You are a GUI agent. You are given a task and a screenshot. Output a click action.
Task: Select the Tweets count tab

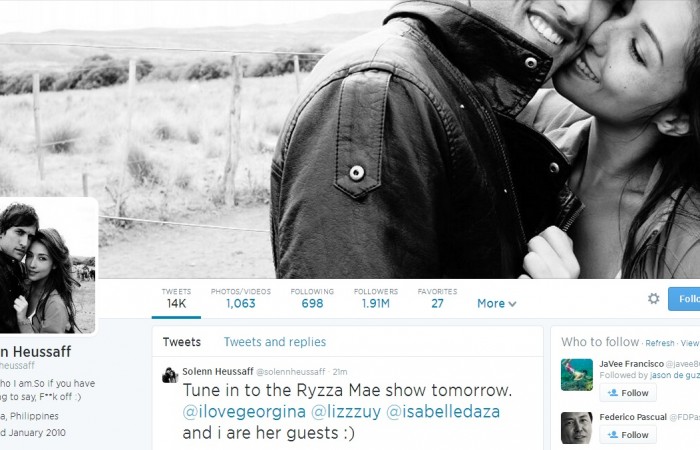coord(176,298)
